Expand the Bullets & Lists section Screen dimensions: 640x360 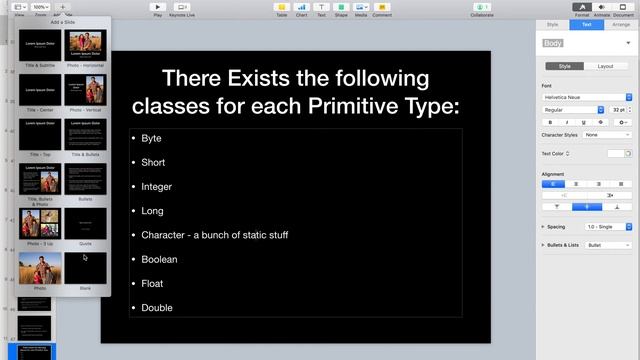(x=543, y=245)
